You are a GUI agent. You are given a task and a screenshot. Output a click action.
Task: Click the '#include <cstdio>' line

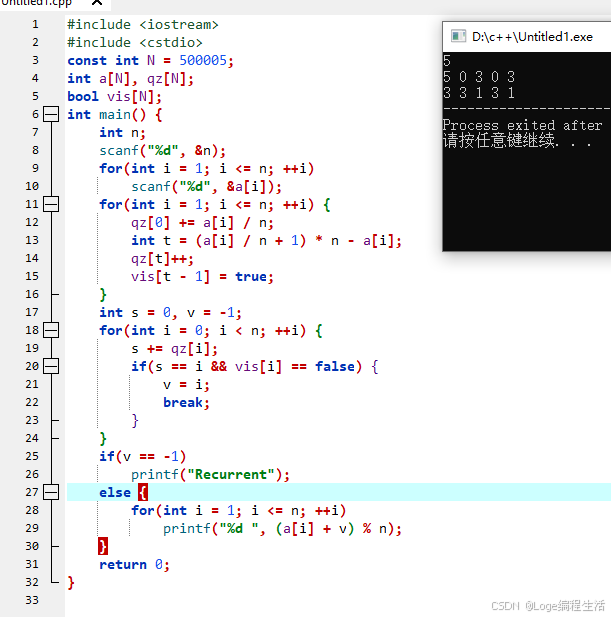coord(135,42)
